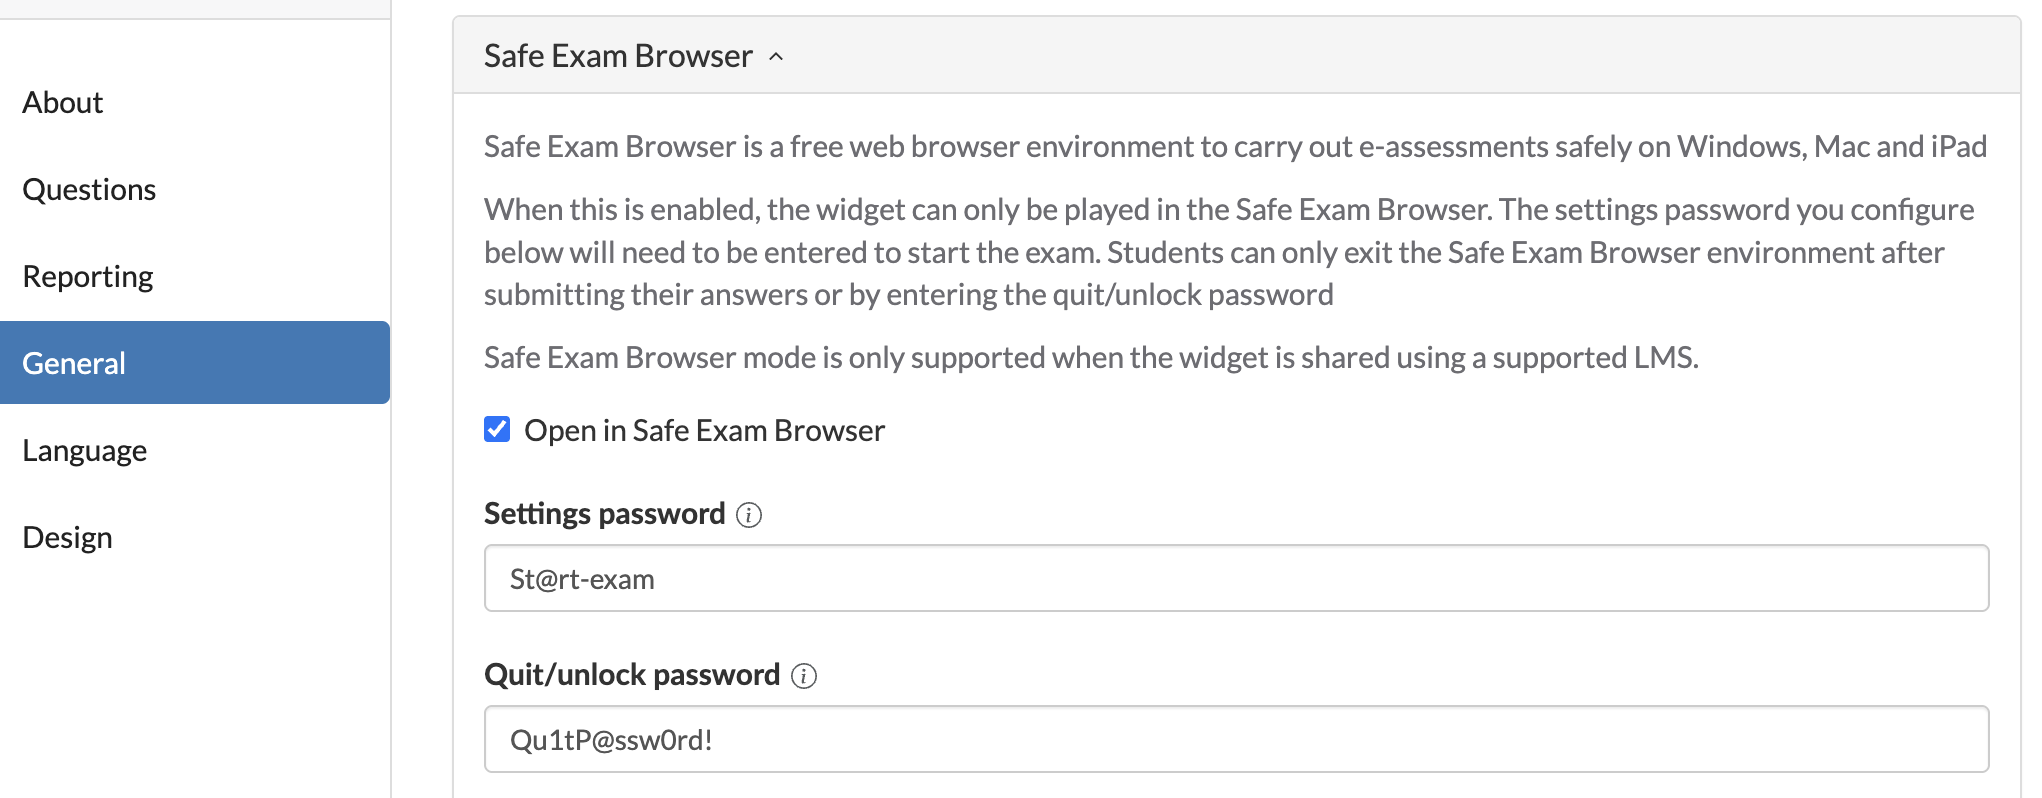Open the Reporting section
Image resolution: width=2042 pixels, height=798 pixels.
[x=87, y=275]
